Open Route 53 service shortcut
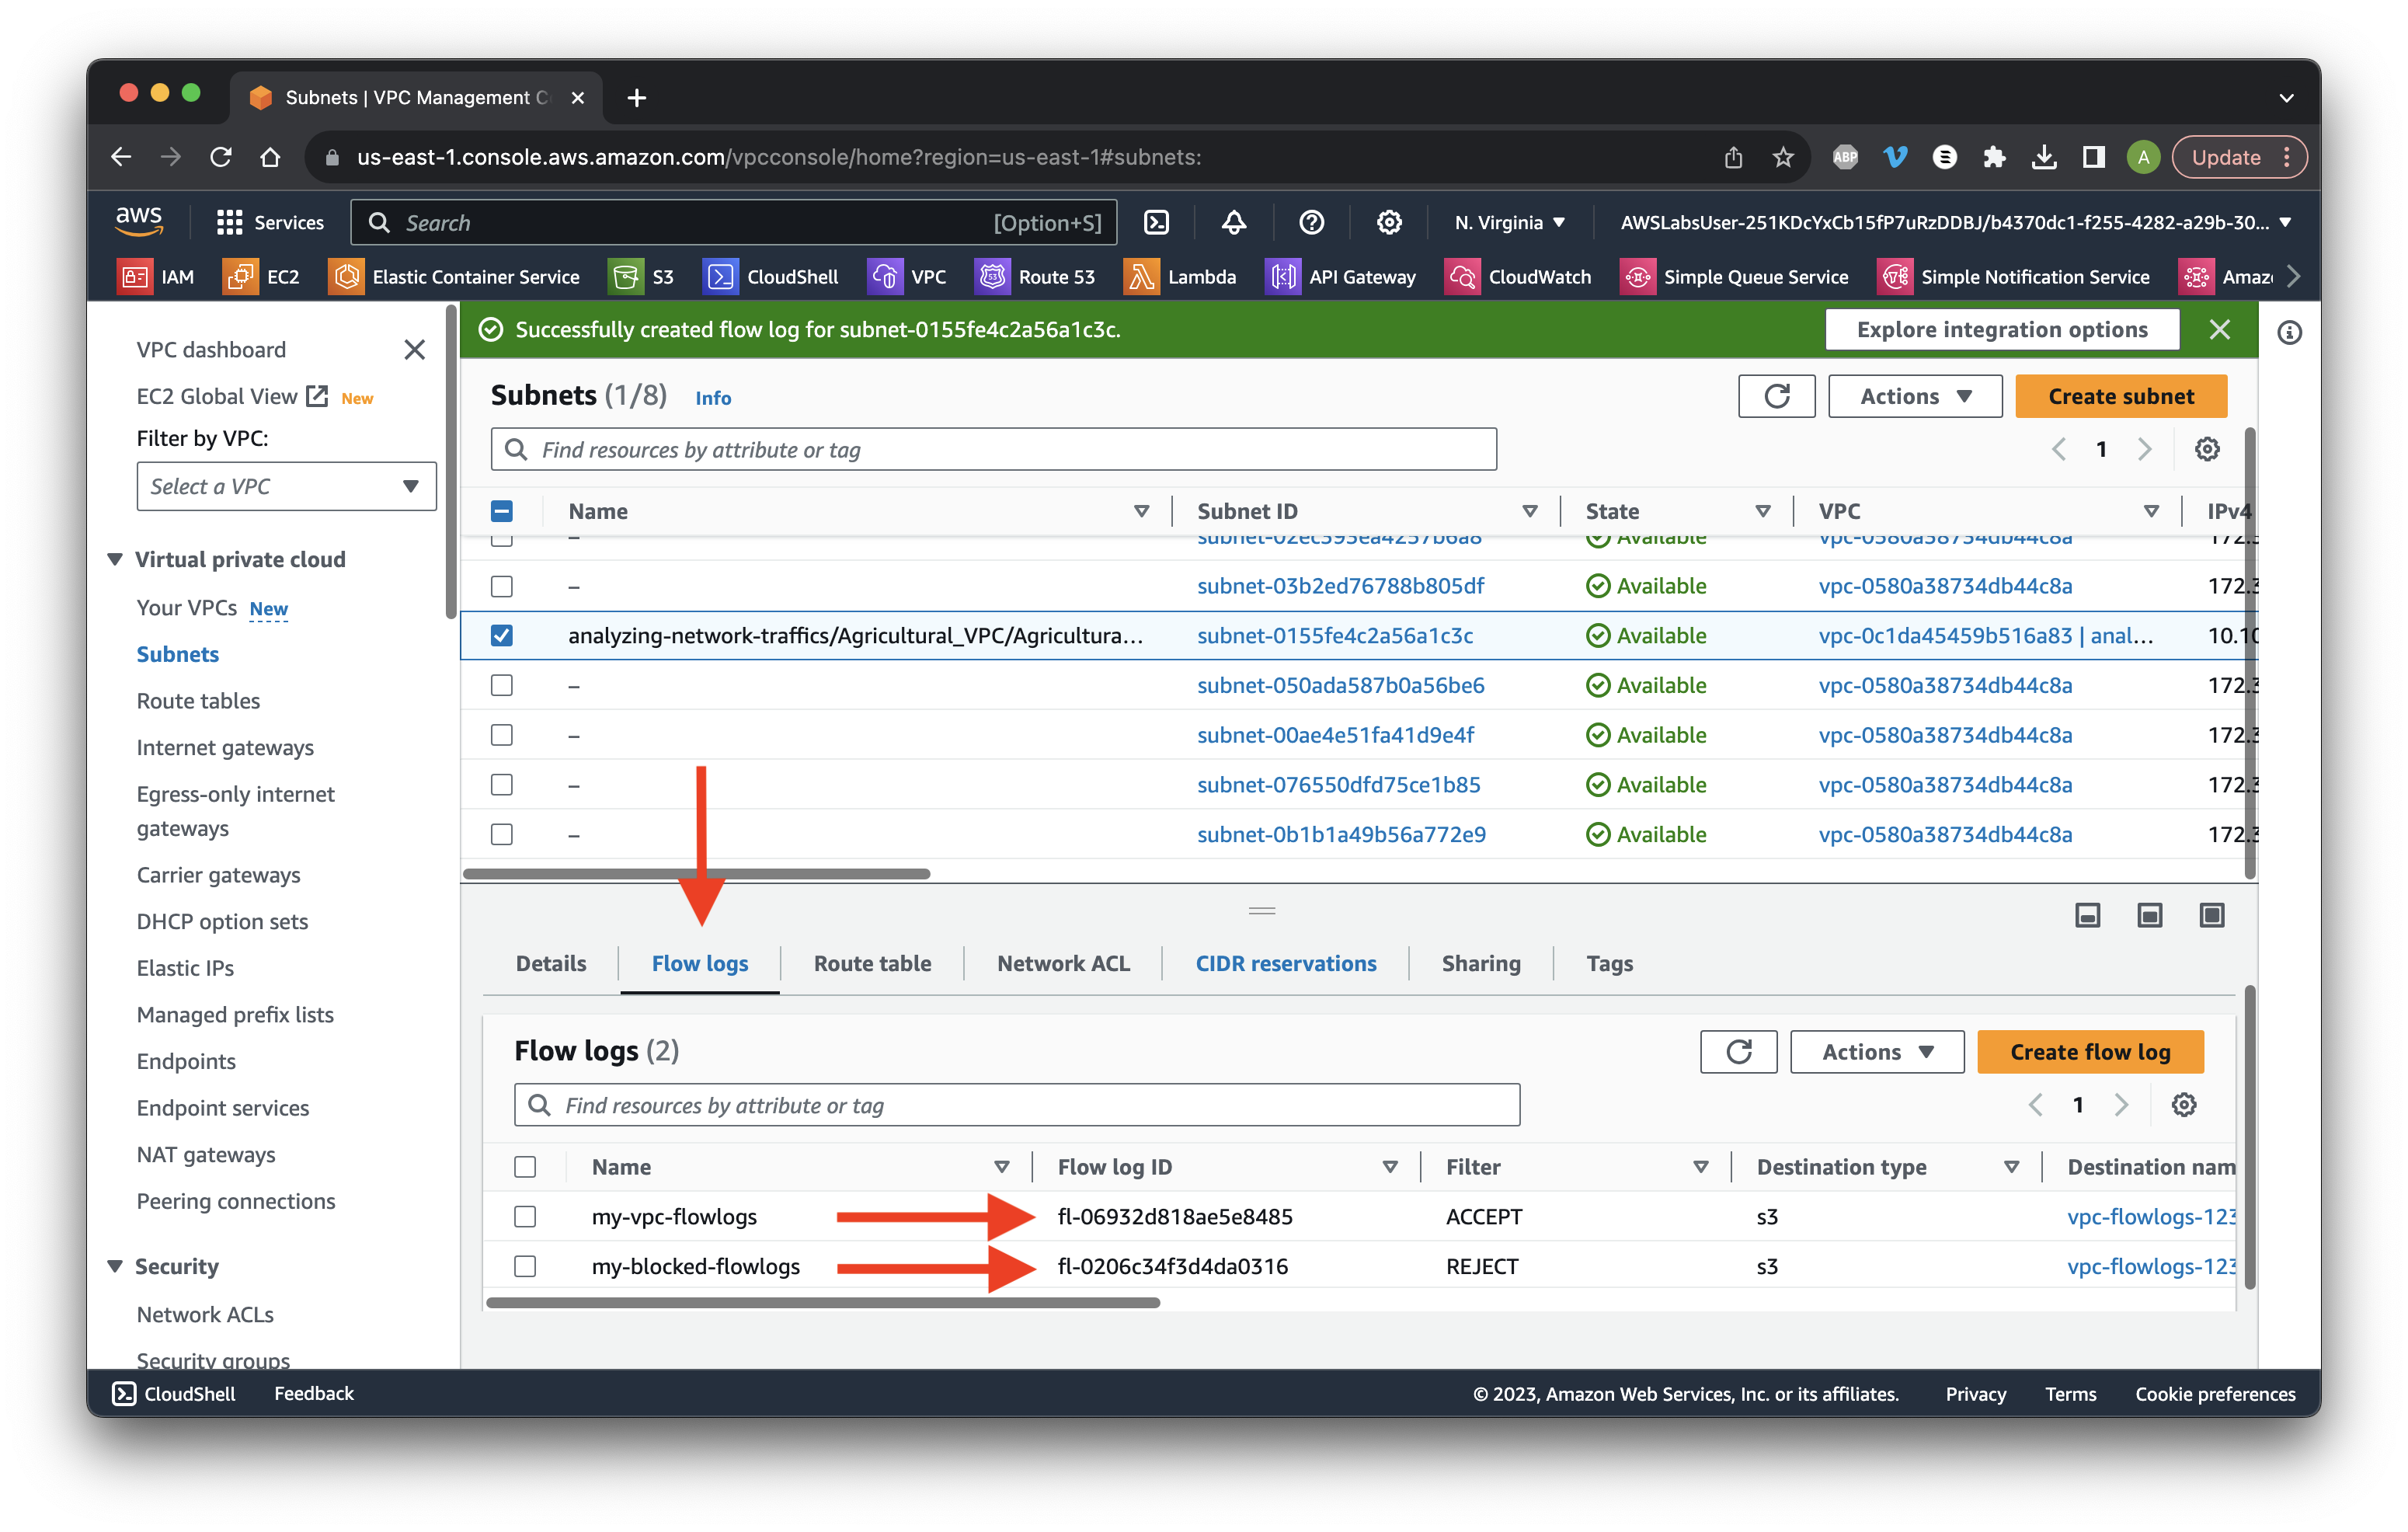Viewport: 2408px width, 1532px height. pyautogui.click(x=1035, y=277)
